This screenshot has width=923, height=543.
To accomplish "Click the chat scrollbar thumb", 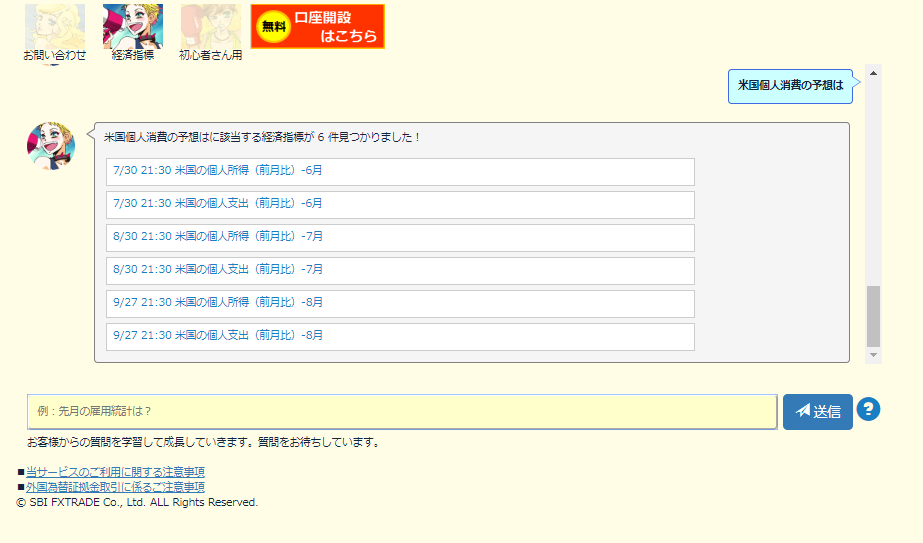I will pyautogui.click(x=874, y=315).
